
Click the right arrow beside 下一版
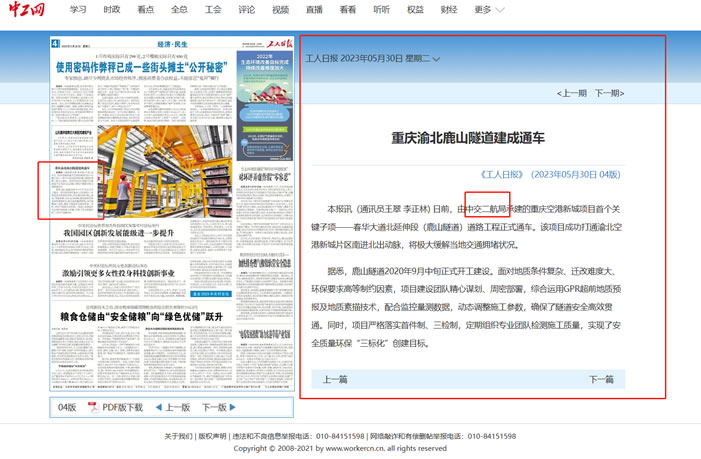click(233, 408)
